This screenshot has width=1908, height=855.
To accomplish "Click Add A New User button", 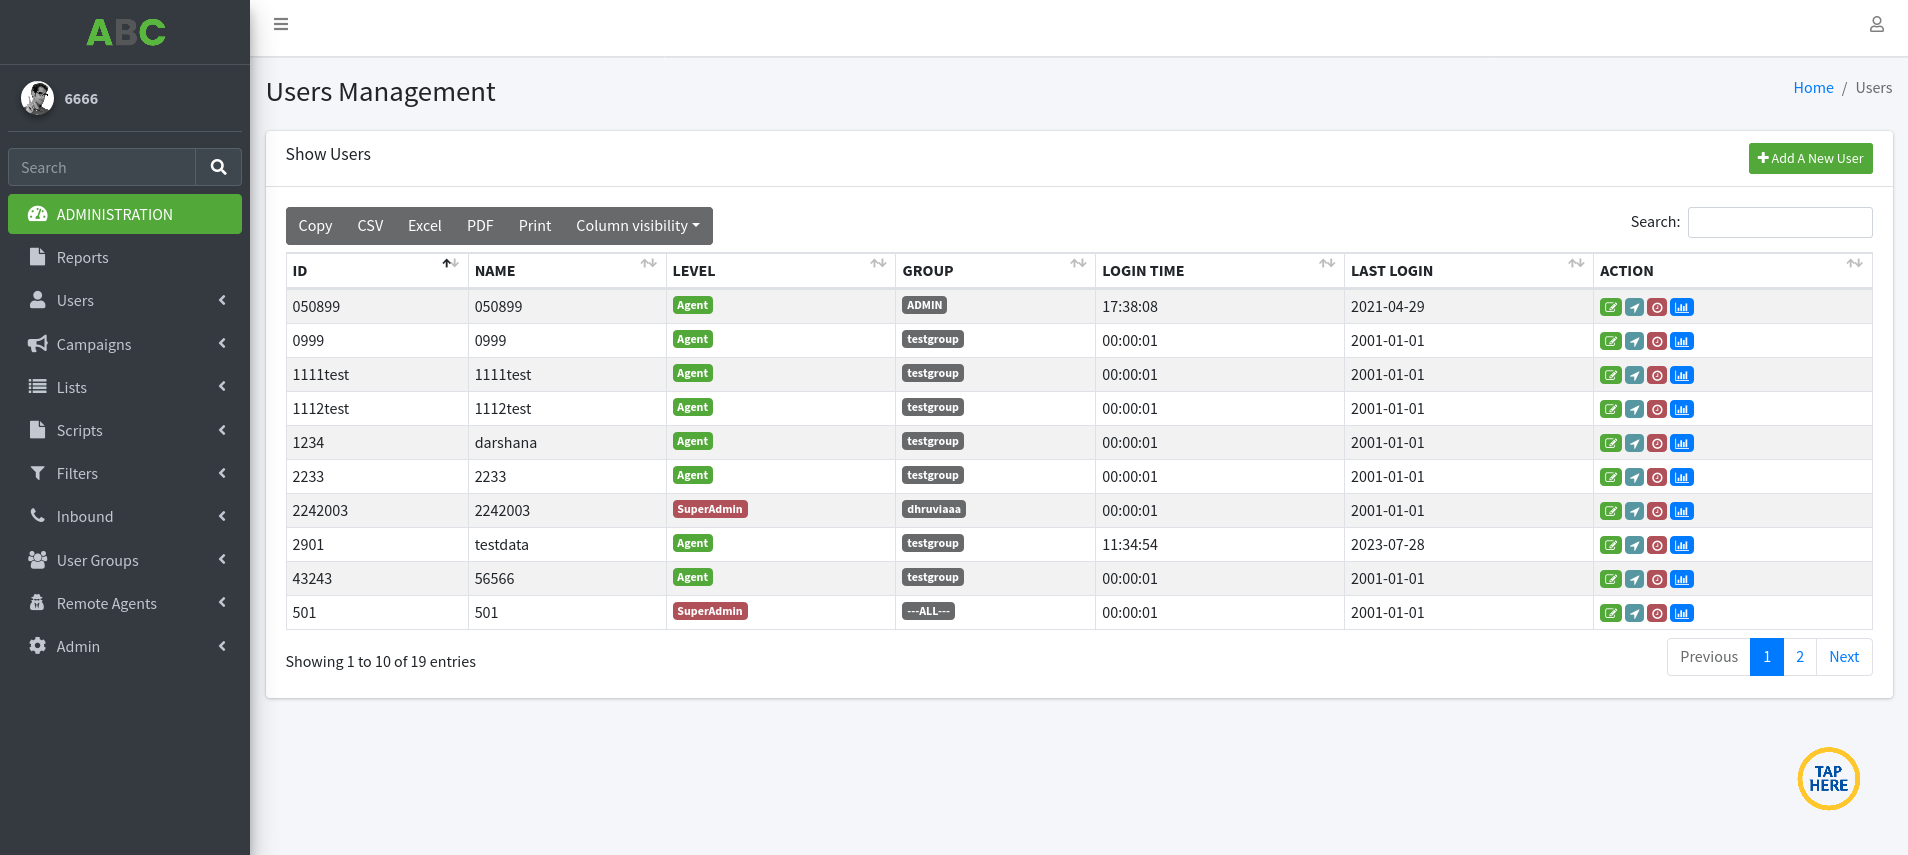I will pyautogui.click(x=1810, y=158).
